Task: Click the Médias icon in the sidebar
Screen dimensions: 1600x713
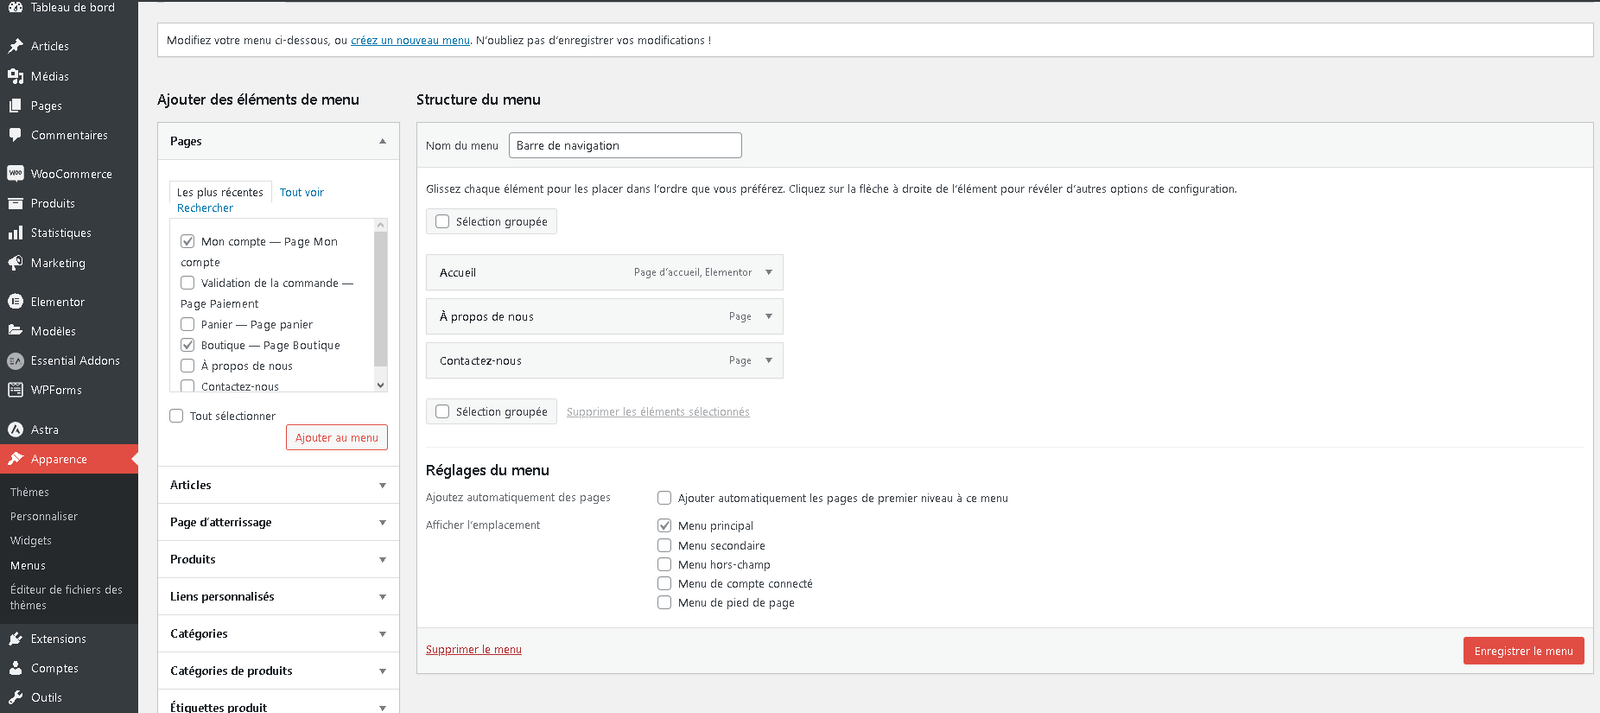Action: [x=15, y=76]
